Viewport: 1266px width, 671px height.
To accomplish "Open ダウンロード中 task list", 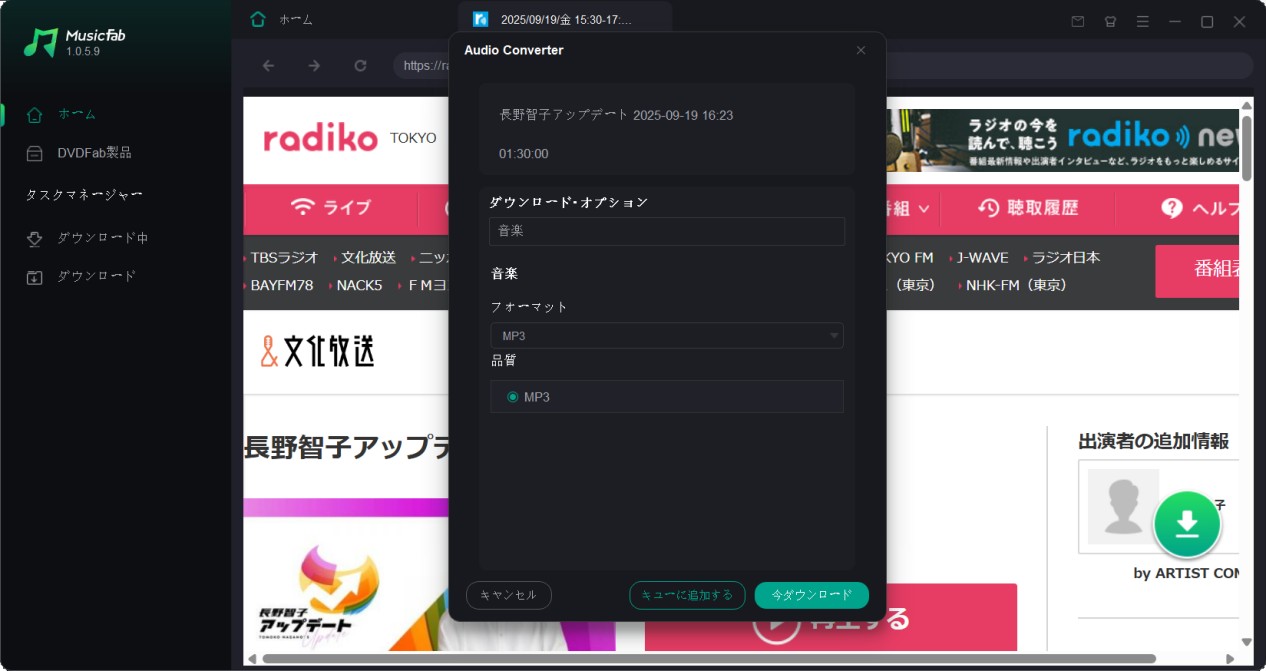I will tap(88, 238).
